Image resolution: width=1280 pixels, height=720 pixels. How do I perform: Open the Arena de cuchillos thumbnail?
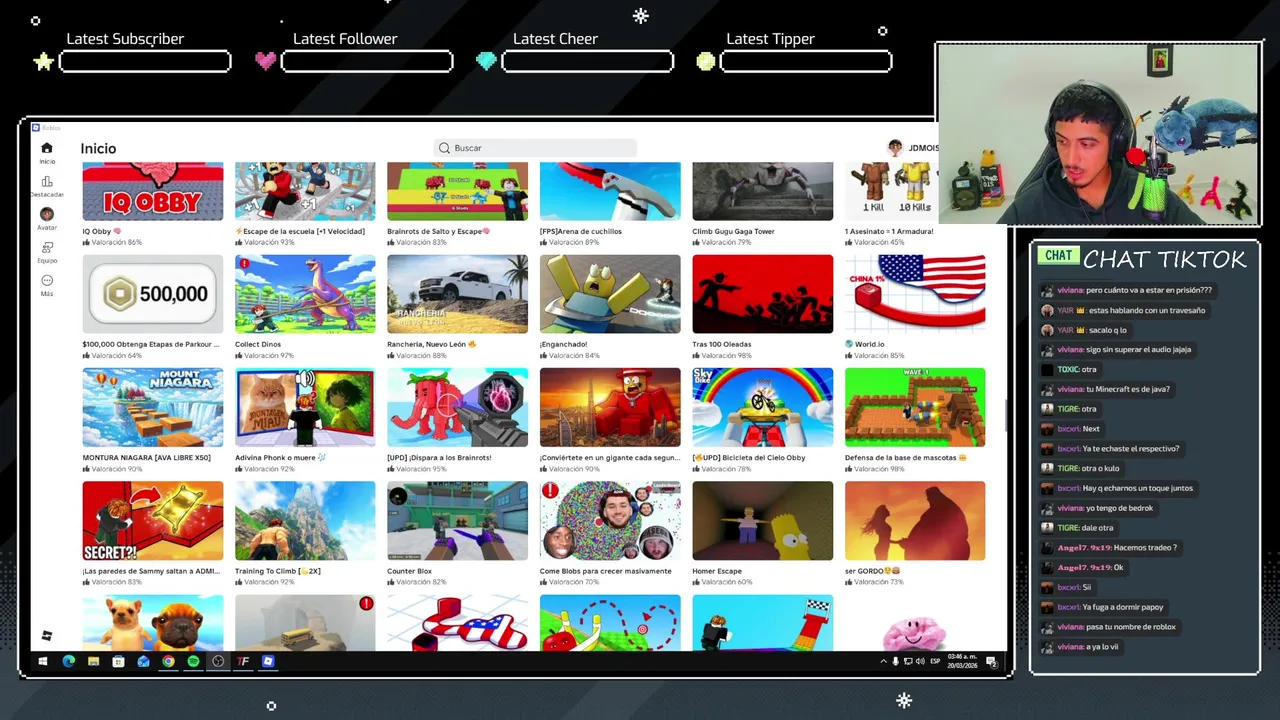coord(610,191)
